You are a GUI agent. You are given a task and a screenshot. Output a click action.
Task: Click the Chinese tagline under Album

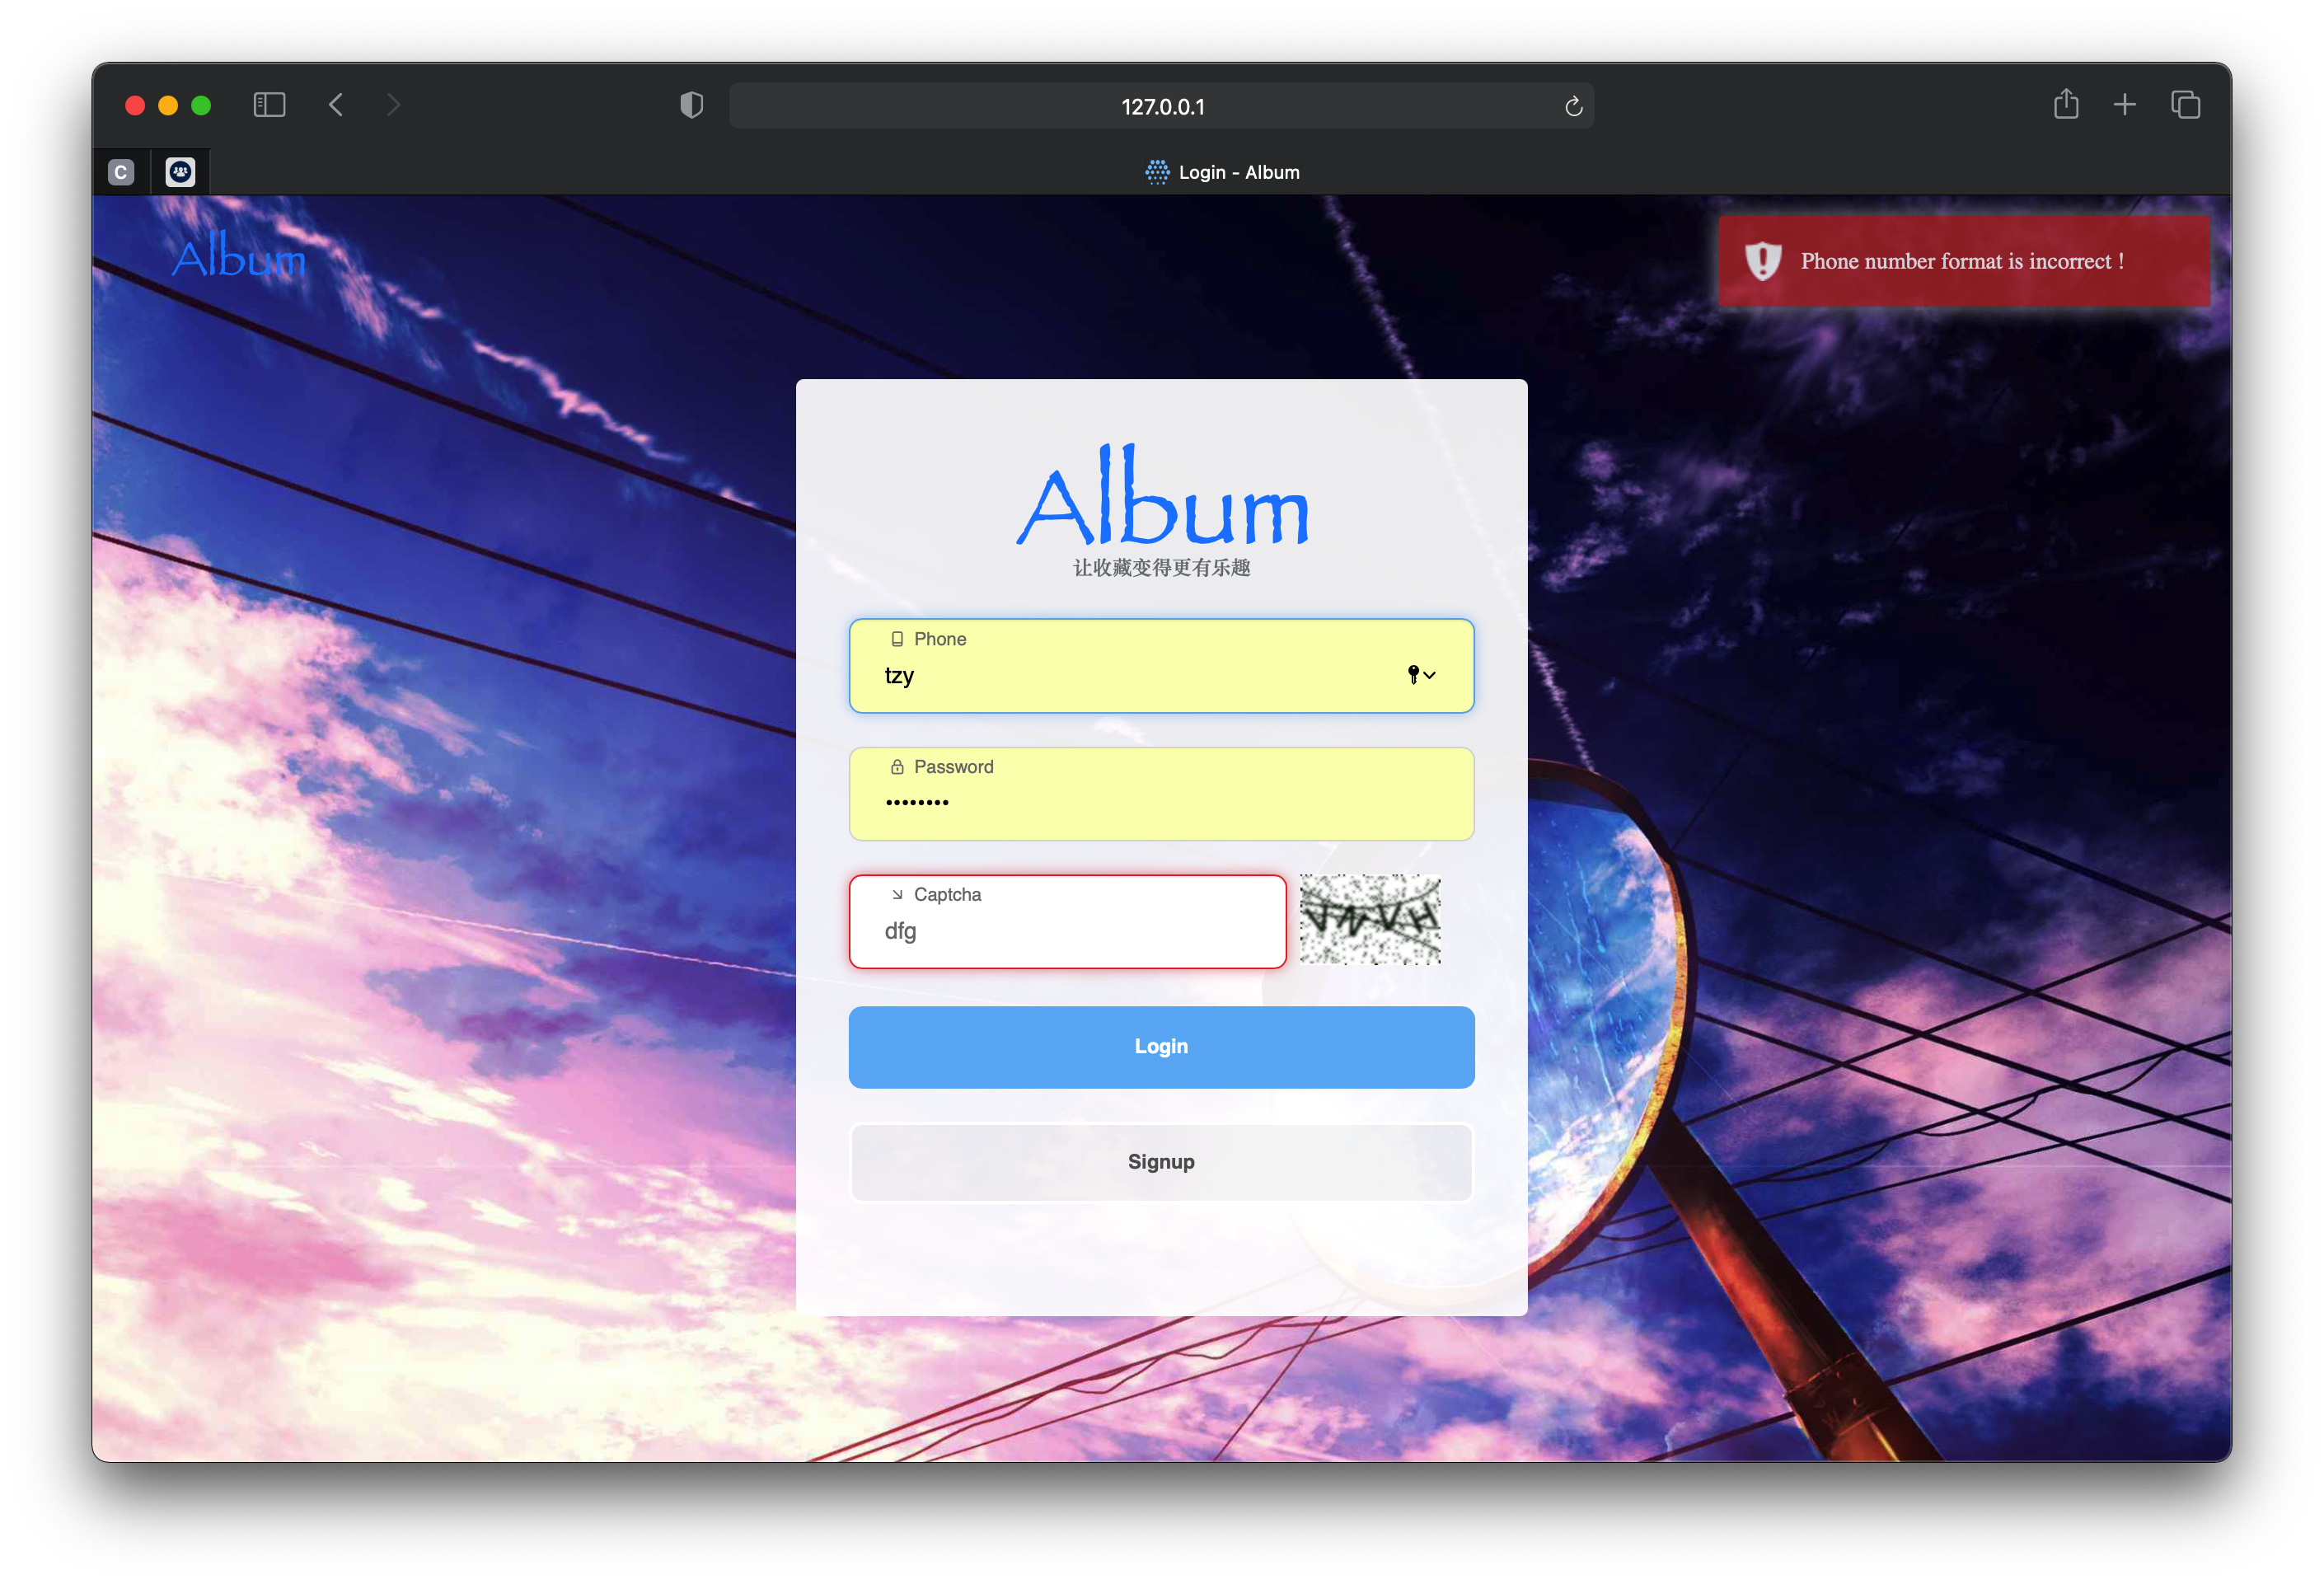(x=1162, y=568)
